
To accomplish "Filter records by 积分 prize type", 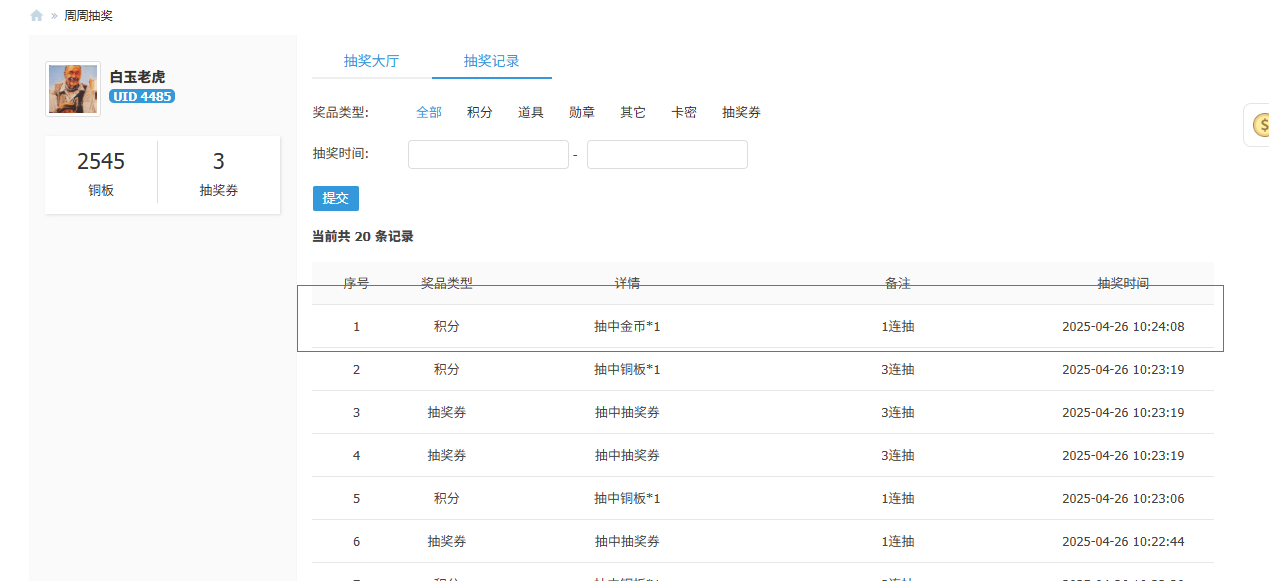I will 480,112.
